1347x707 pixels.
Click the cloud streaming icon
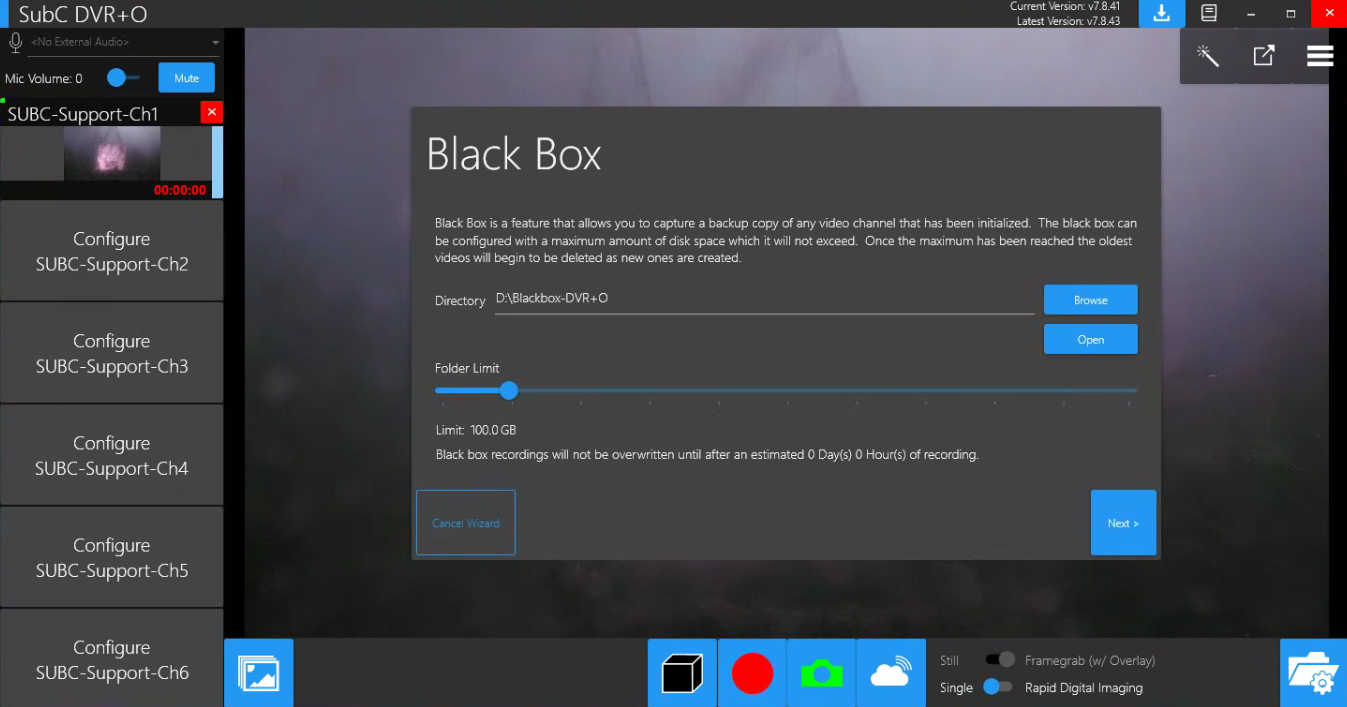890,673
